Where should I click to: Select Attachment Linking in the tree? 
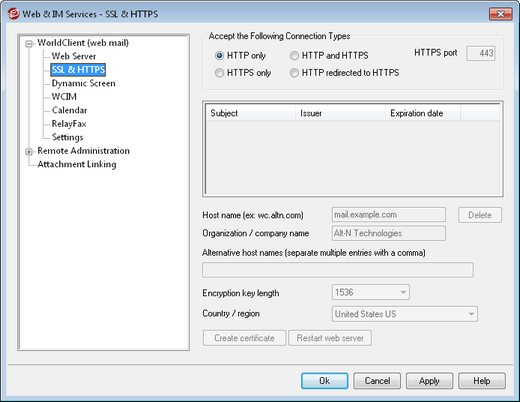(77, 164)
